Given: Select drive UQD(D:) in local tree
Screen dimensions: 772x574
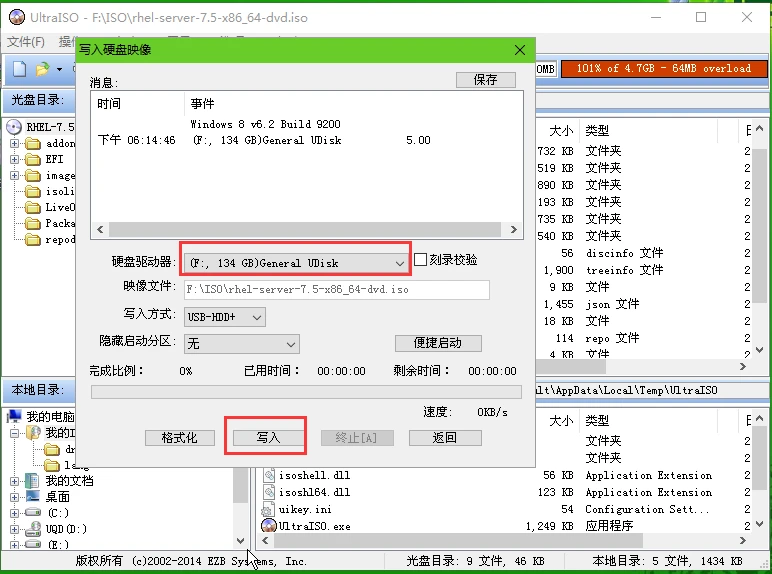Looking at the screenshot, I should pyautogui.click(x=56, y=529).
